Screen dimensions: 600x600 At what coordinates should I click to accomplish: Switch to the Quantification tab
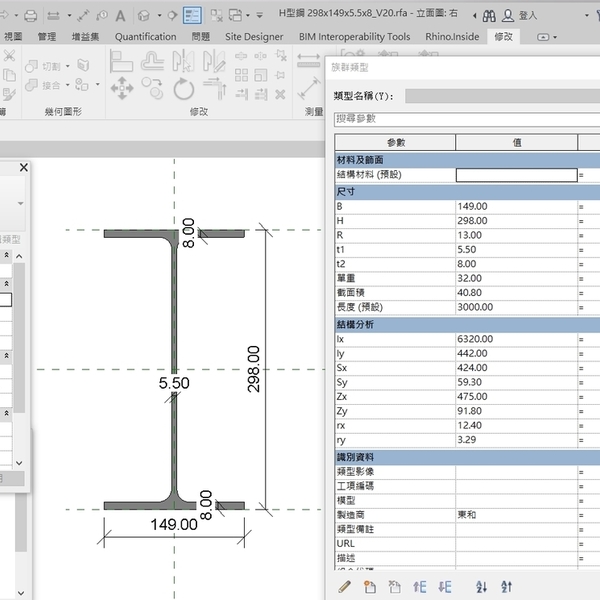153,37
